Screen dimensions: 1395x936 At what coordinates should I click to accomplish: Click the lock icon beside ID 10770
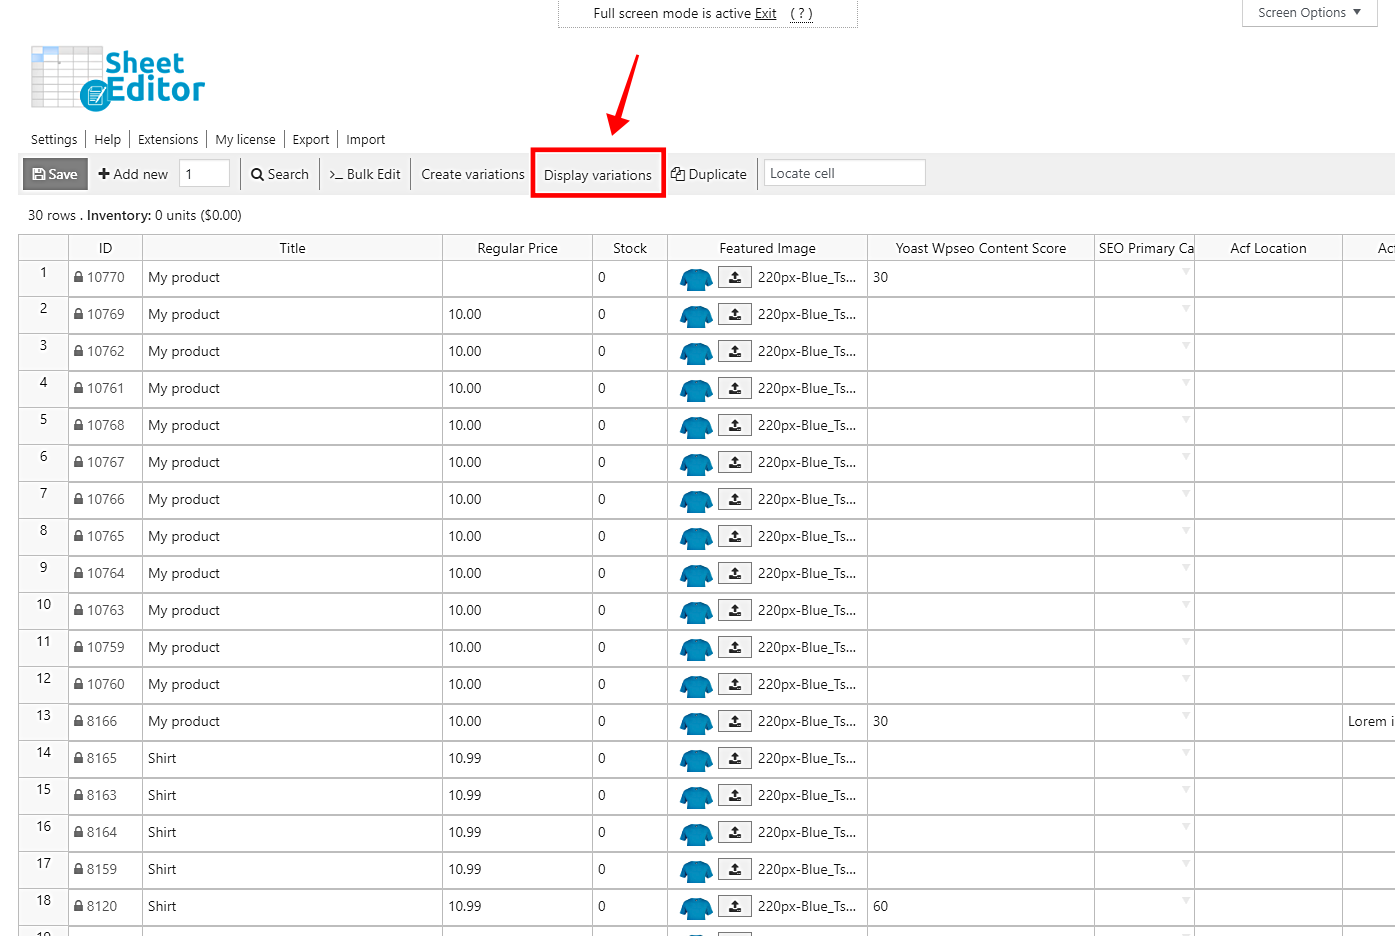click(x=79, y=278)
